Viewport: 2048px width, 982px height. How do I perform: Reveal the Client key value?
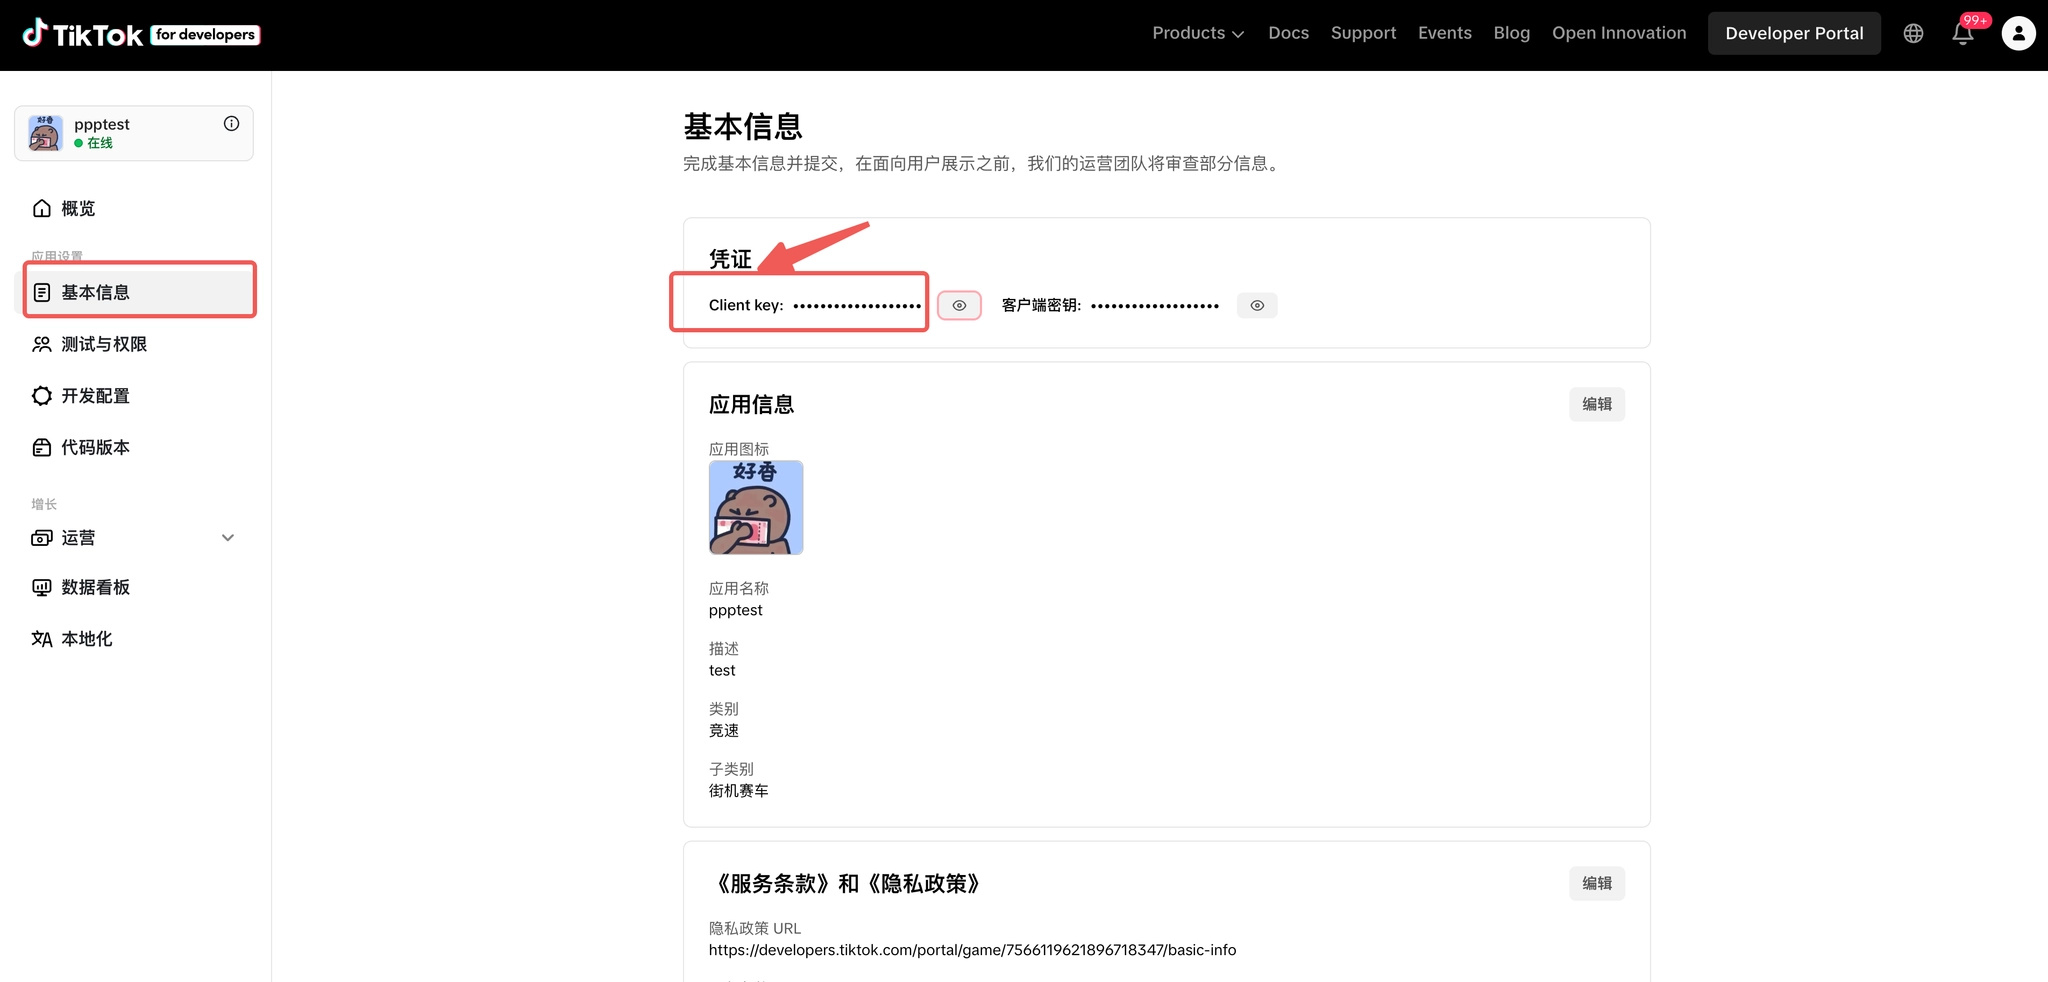click(959, 305)
